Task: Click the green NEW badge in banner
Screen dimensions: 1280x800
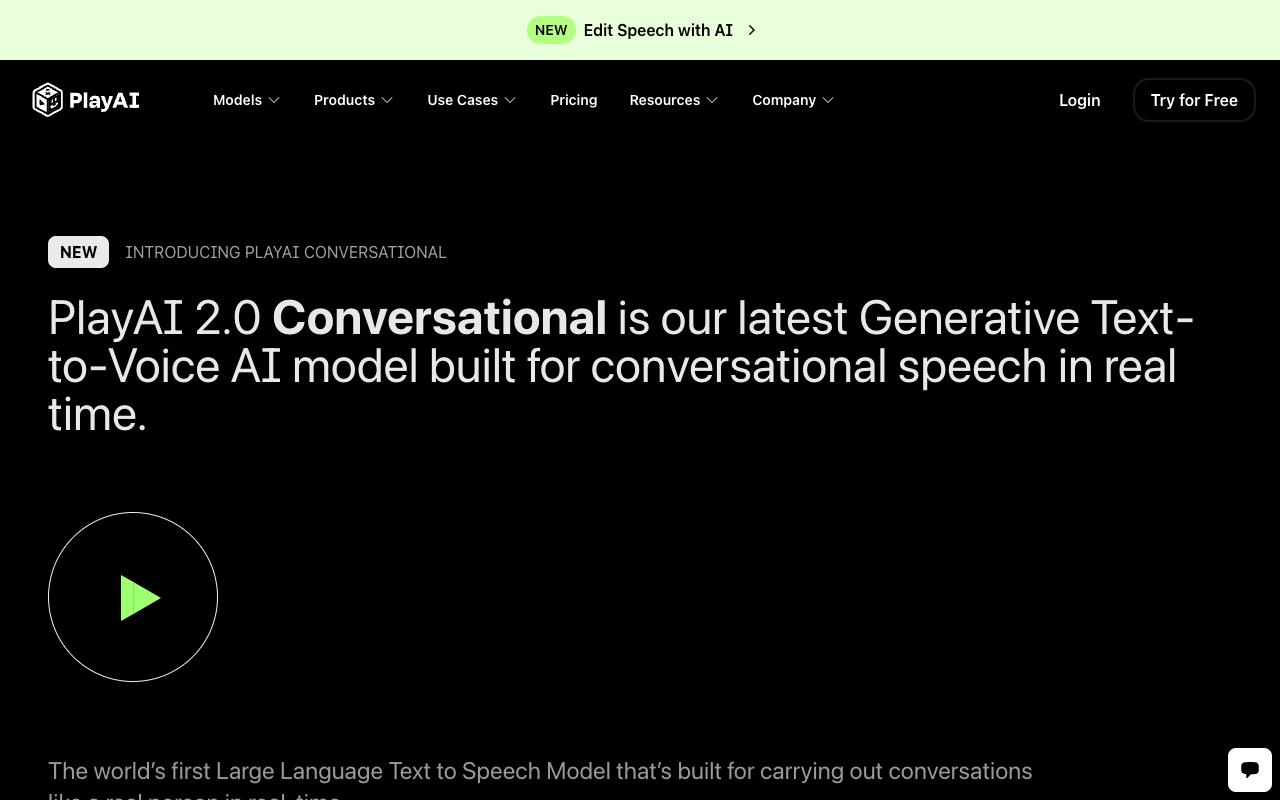Action: tap(551, 30)
